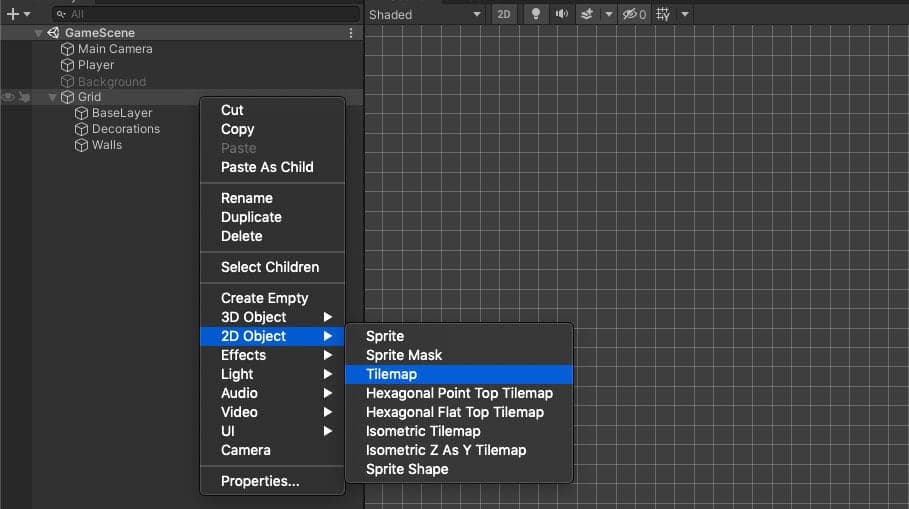Click the cube icon beside Main Camera

pyautogui.click(x=68, y=49)
